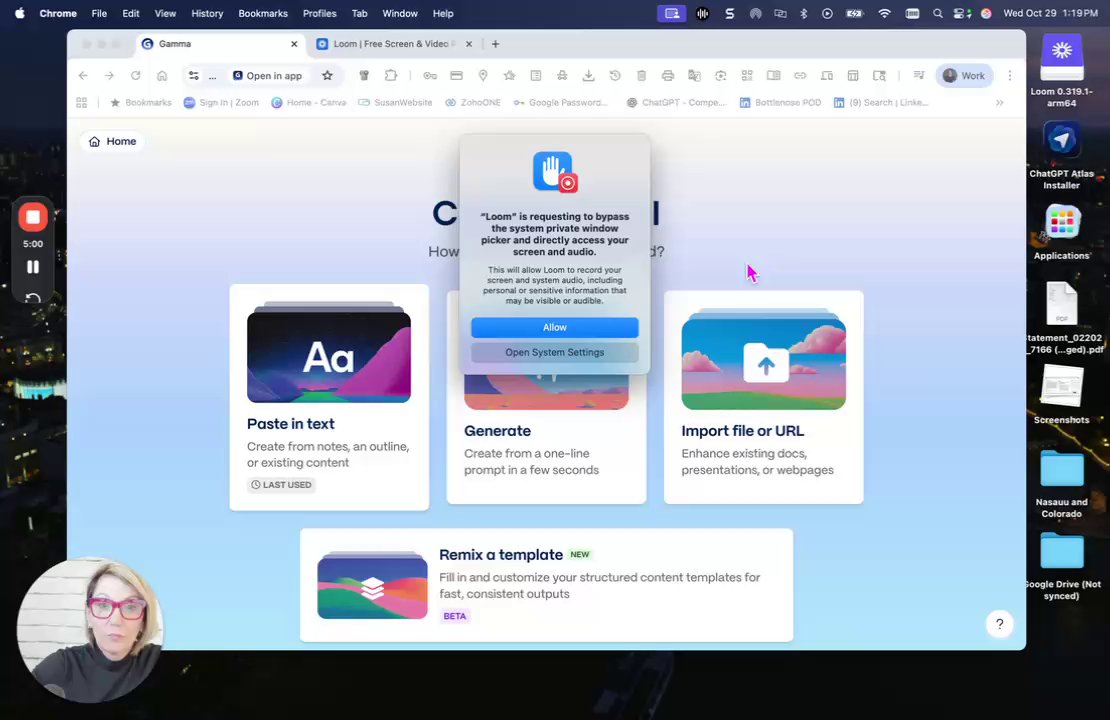1110x720 pixels.
Task: Bookmark this page with the star
Action: [327, 76]
